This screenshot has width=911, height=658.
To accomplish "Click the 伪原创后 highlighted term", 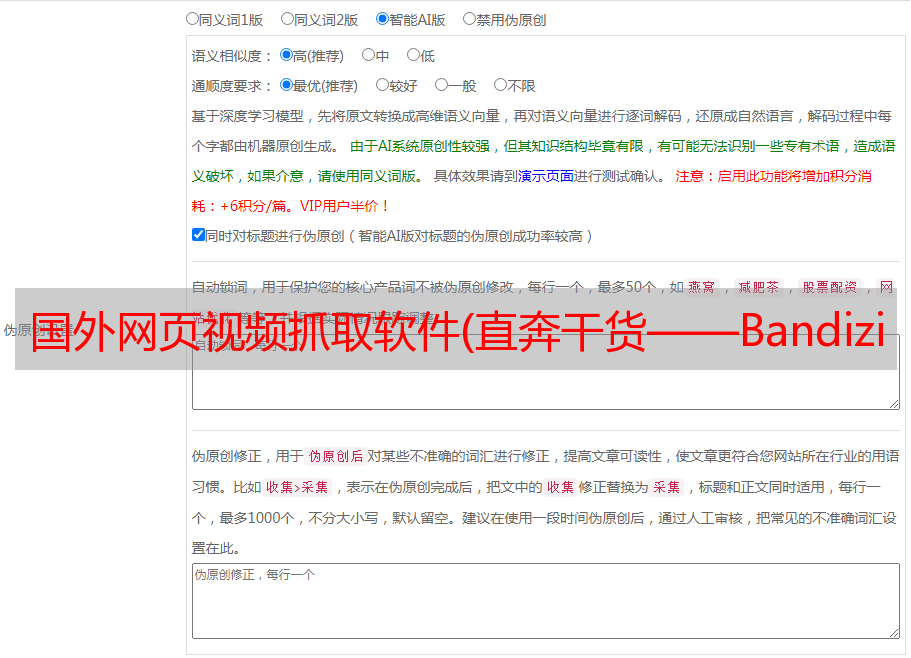I will 336,456.
